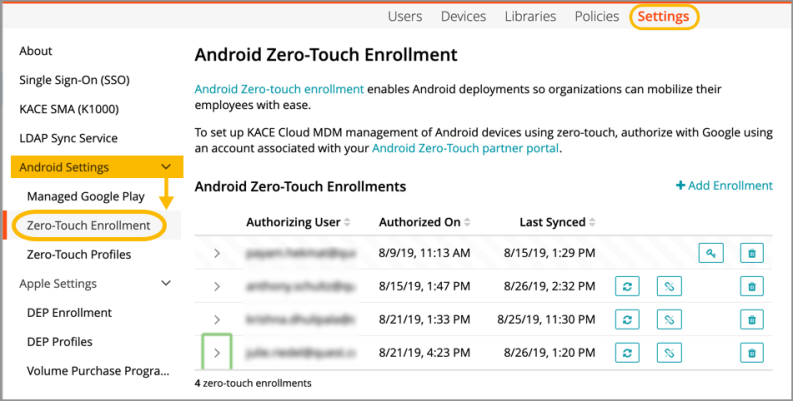The width and height of the screenshot is (793, 401).
Task: Expand the first enrollment row chevron
Action: 217,254
